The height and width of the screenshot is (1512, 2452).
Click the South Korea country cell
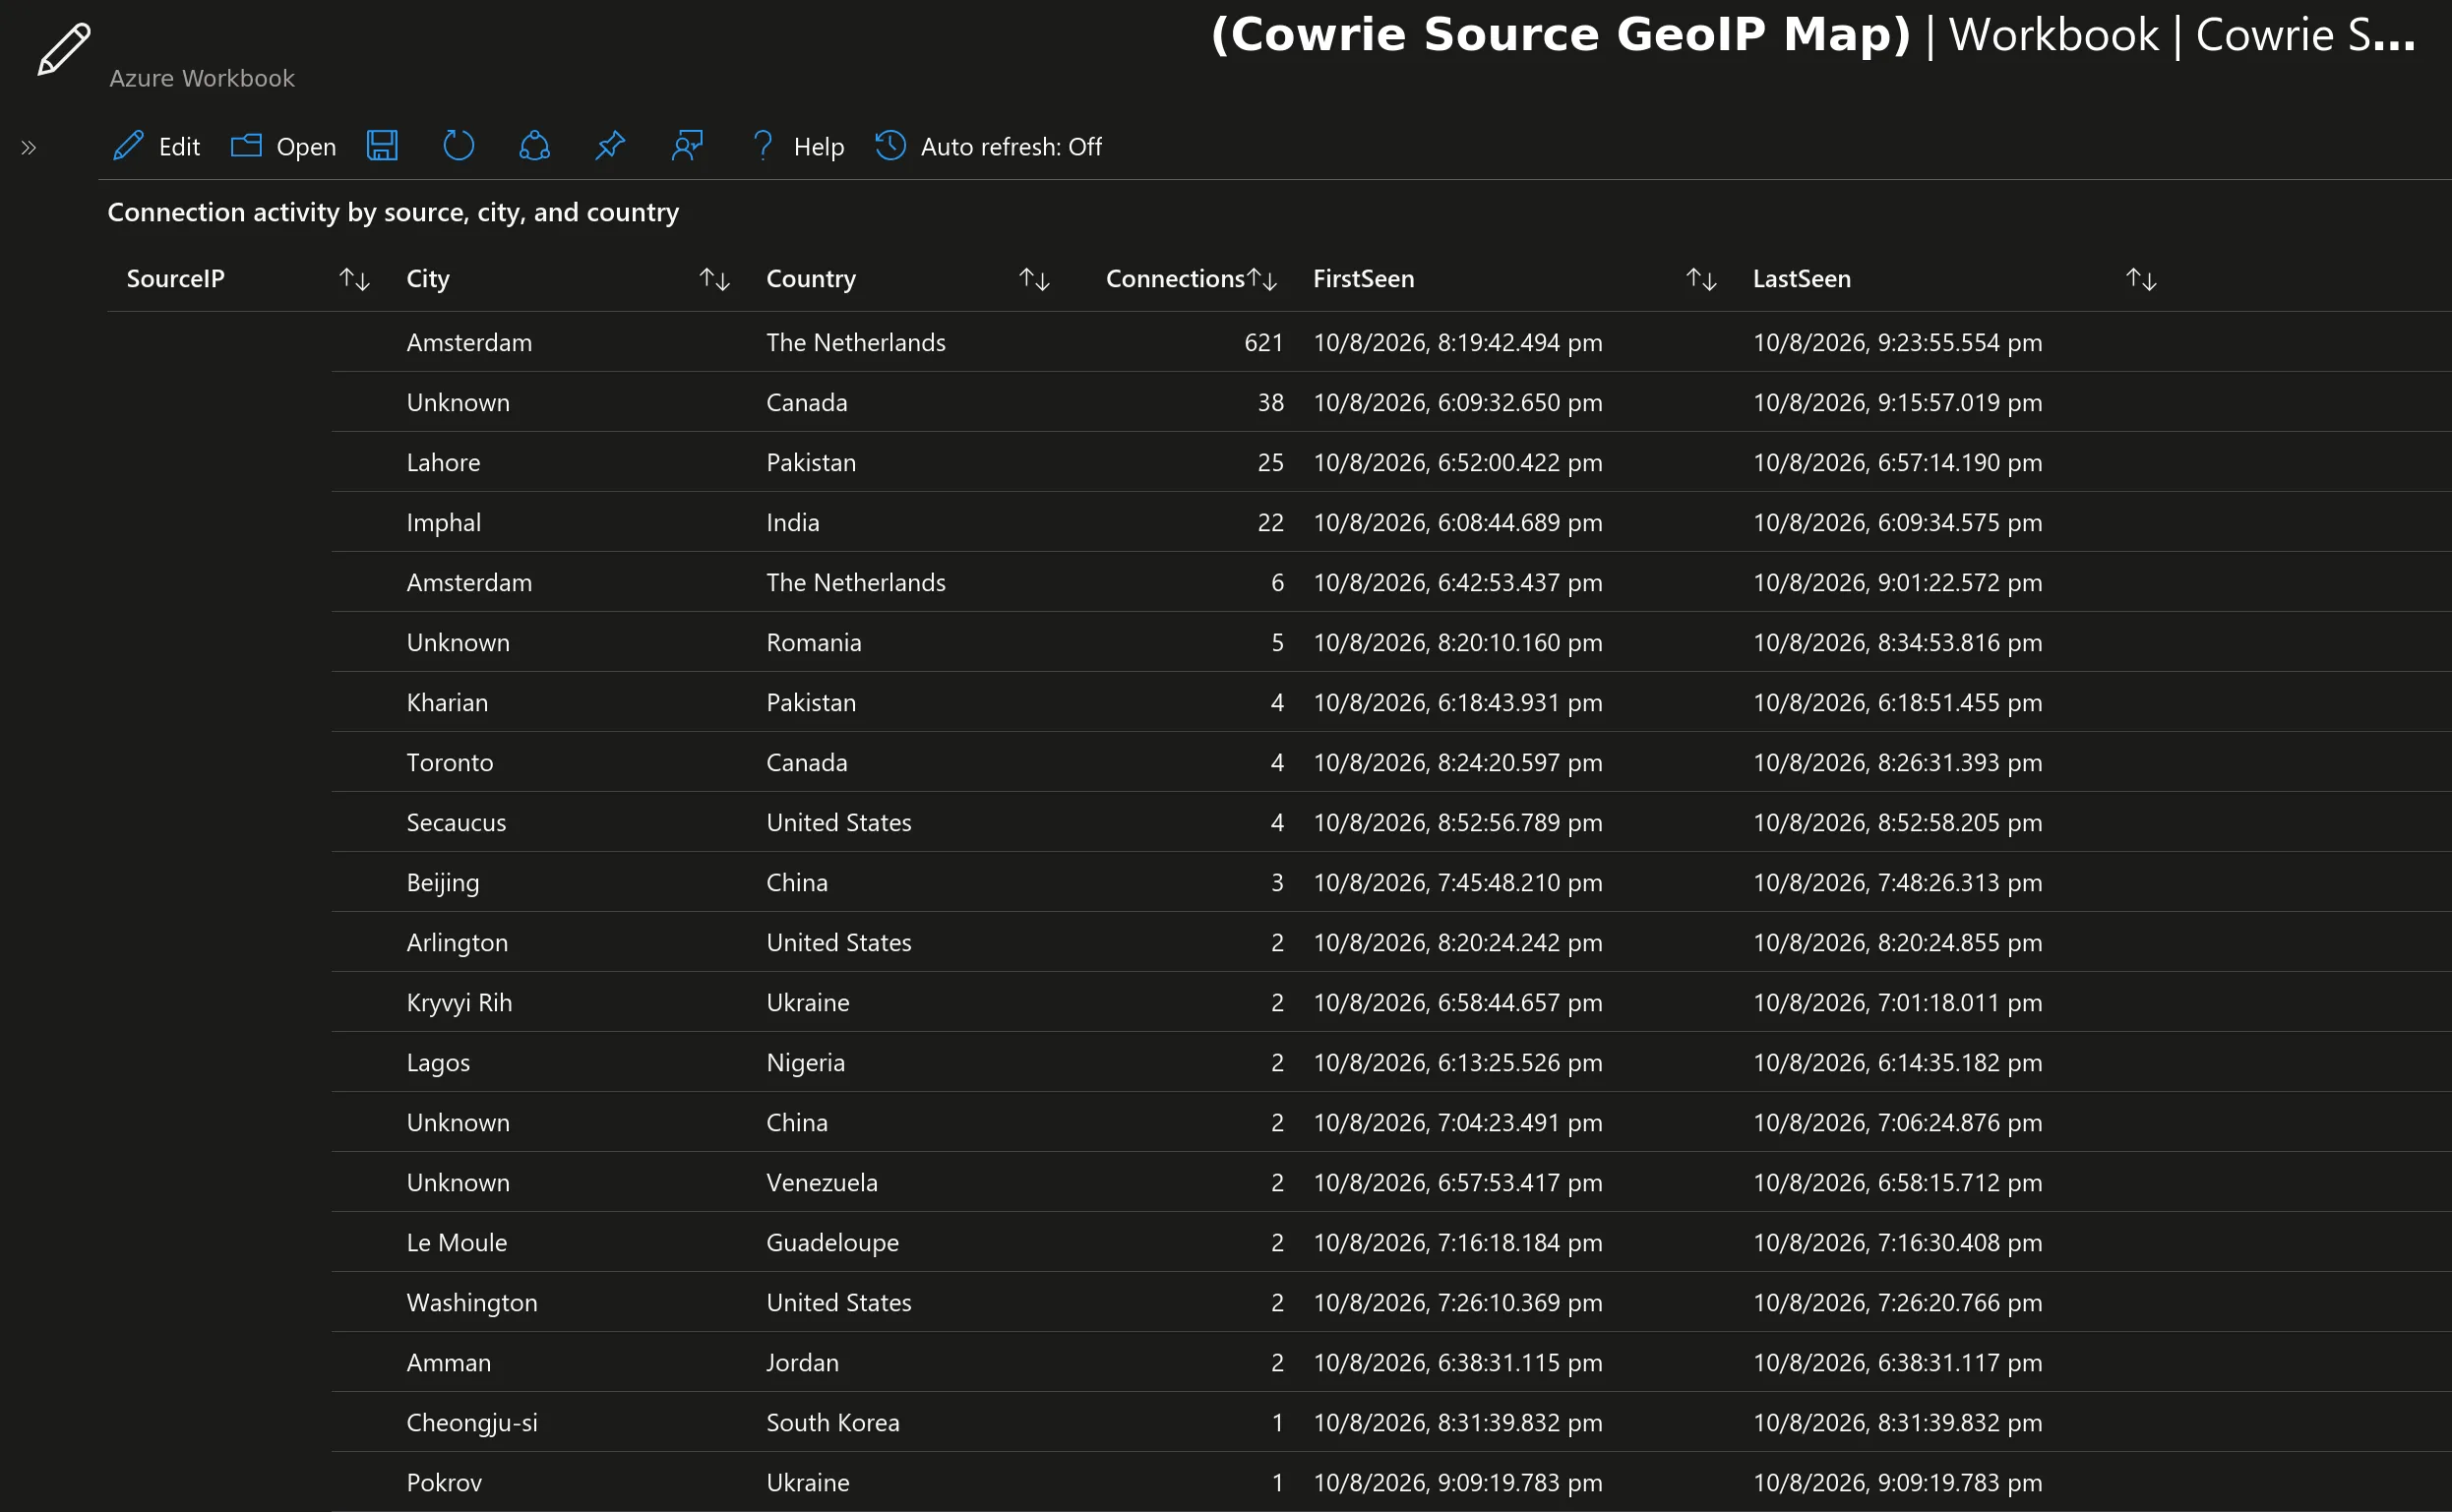click(x=833, y=1423)
